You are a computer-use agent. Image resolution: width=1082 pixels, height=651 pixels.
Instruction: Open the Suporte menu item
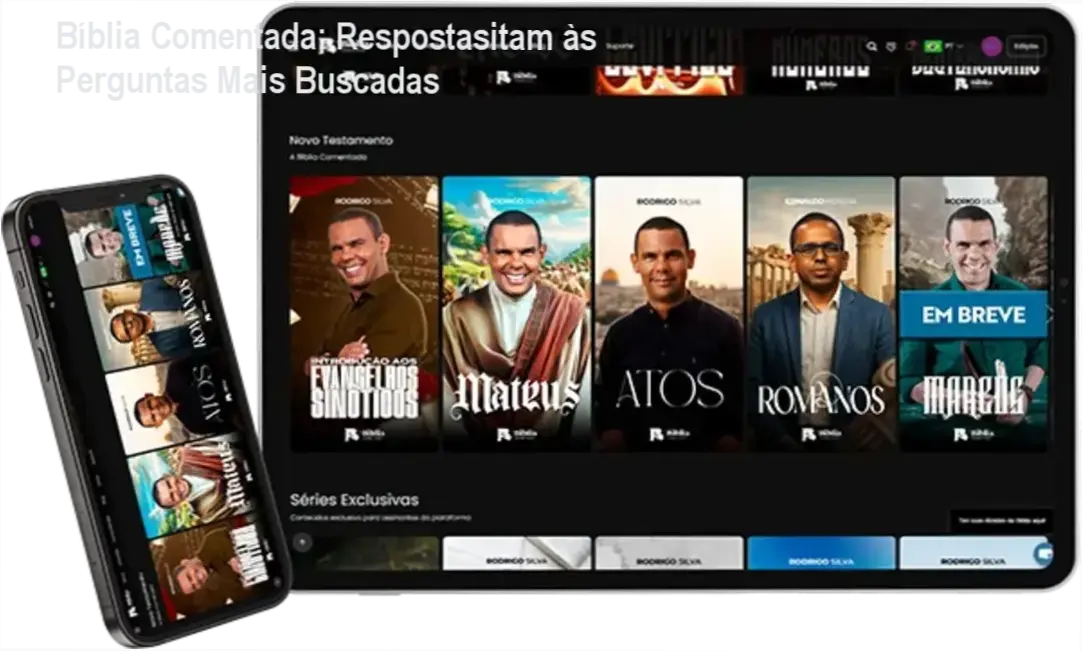pyautogui.click(x=620, y=46)
